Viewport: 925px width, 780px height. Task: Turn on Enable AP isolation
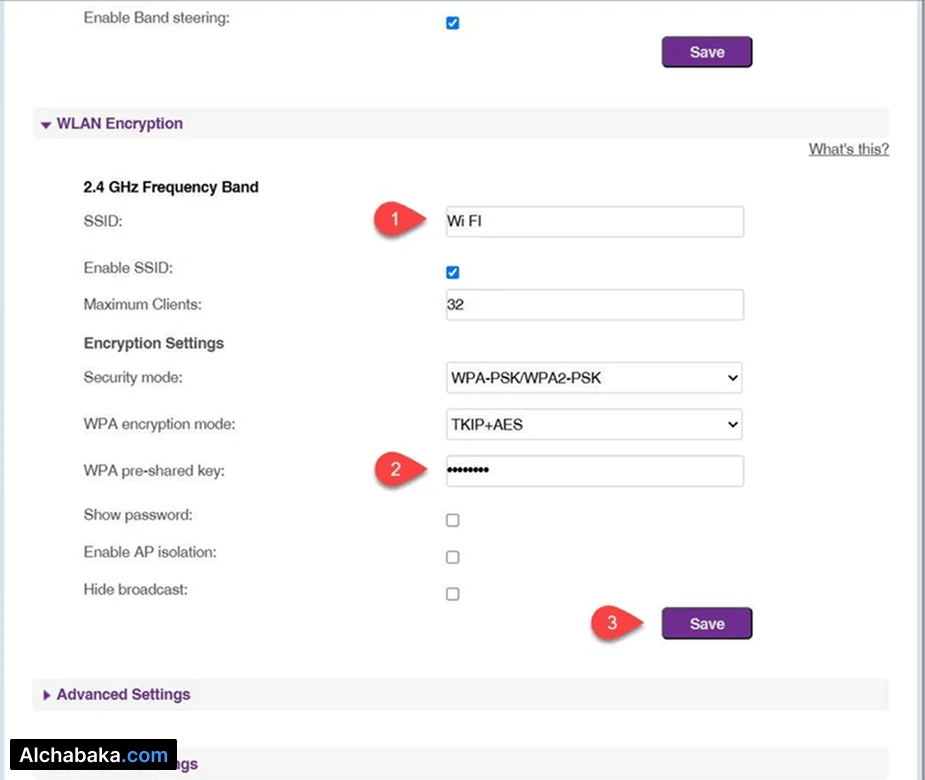tap(452, 557)
